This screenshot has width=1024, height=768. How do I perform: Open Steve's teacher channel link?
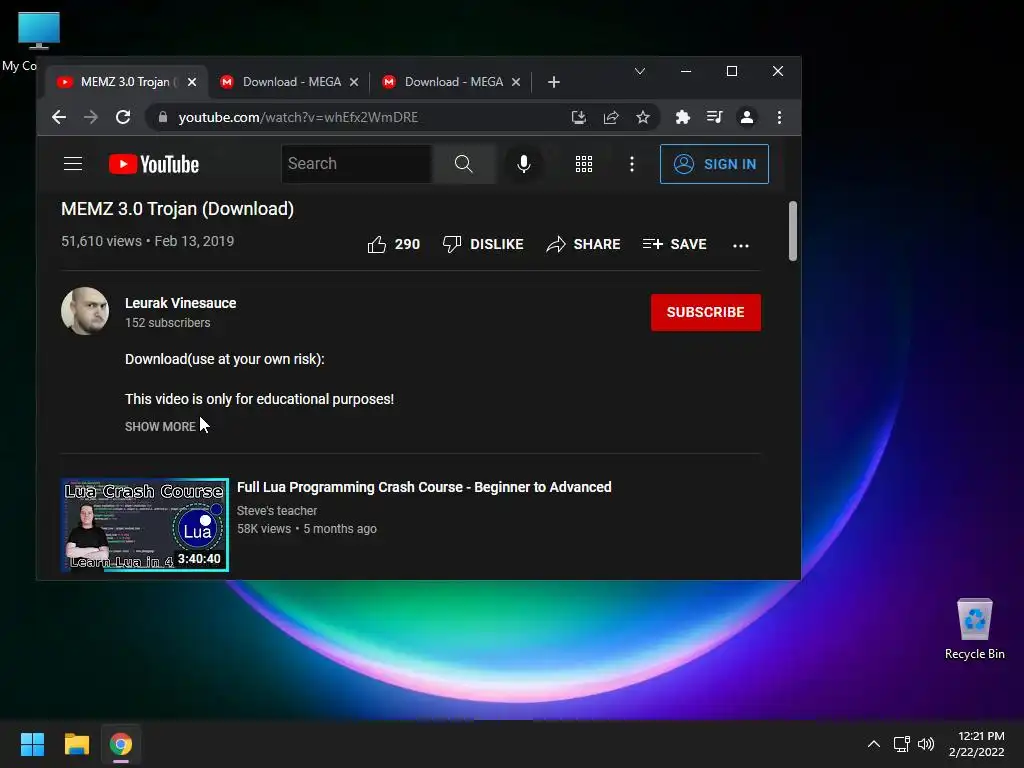277,511
